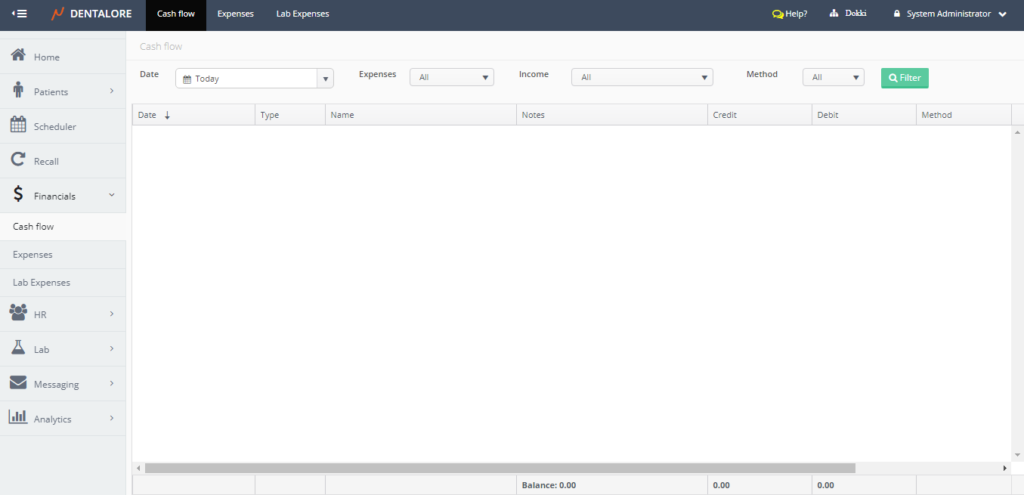Viewport: 1024px width, 495px height.
Task: Click the horizontal scrollbar at table bottom
Action: pyautogui.click(x=500, y=468)
